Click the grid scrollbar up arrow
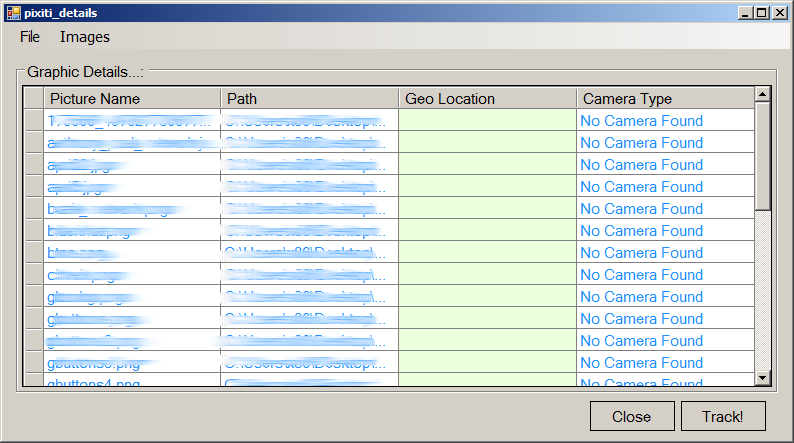The width and height of the screenshot is (794, 443). click(x=762, y=95)
